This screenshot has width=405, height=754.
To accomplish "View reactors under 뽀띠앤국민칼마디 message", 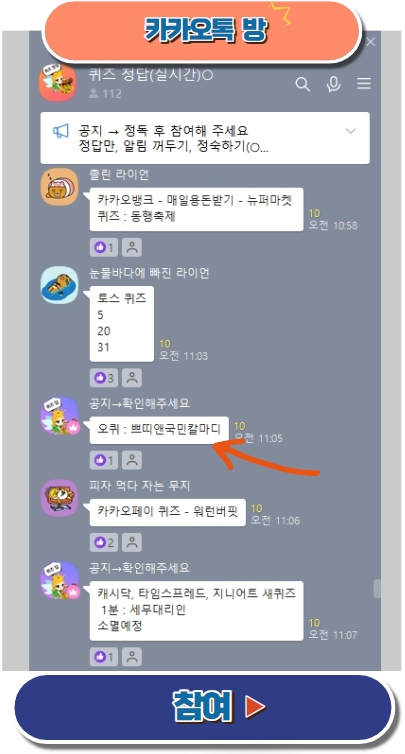I will (131, 460).
